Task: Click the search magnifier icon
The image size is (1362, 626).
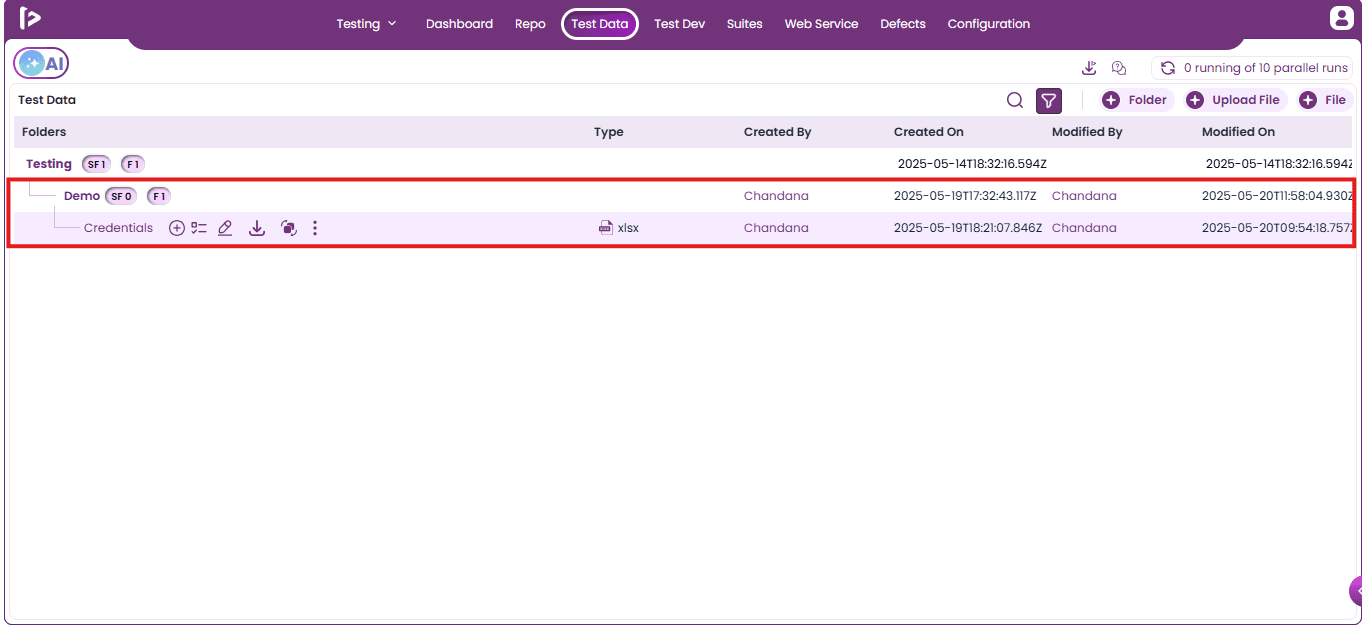Action: point(1015,100)
